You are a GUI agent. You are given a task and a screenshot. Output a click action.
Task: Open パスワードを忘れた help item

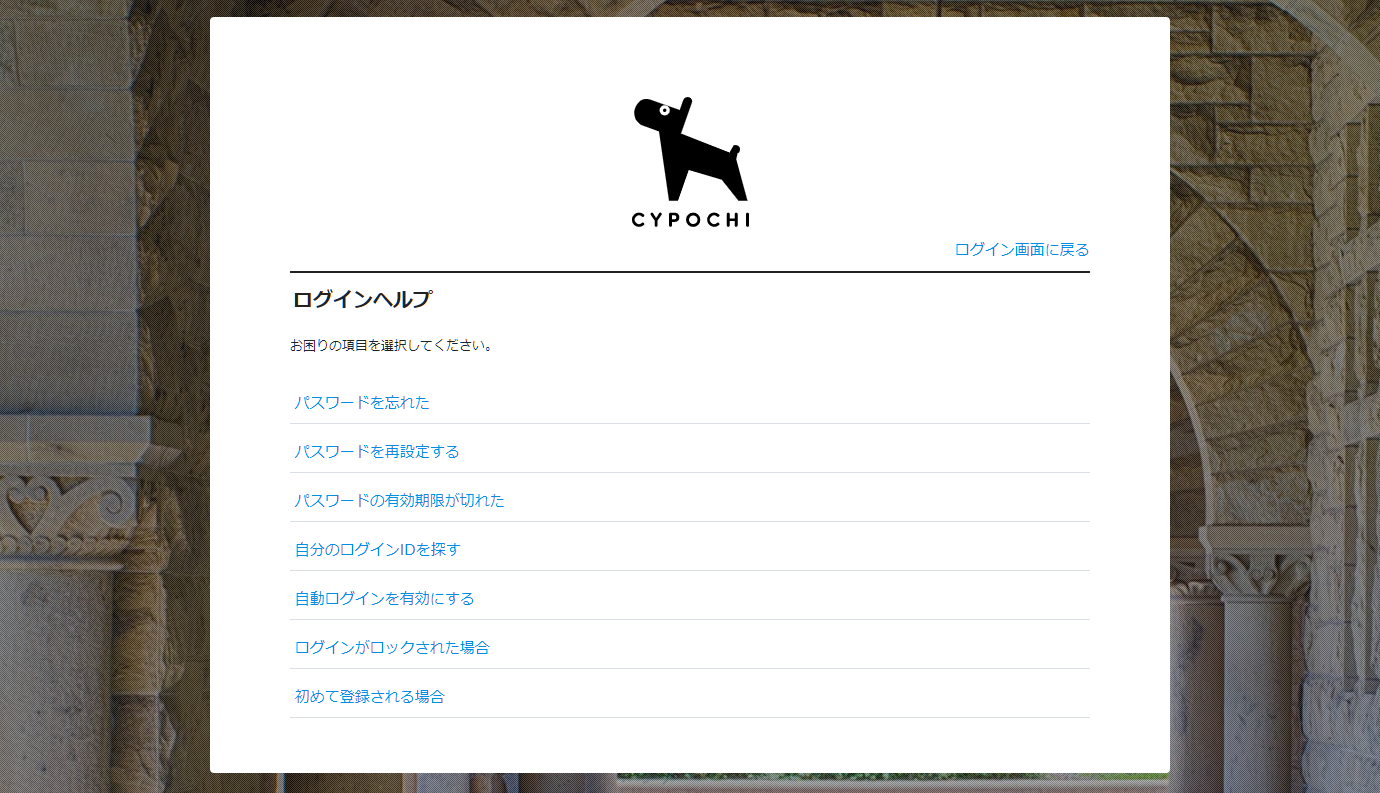click(x=362, y=403)
